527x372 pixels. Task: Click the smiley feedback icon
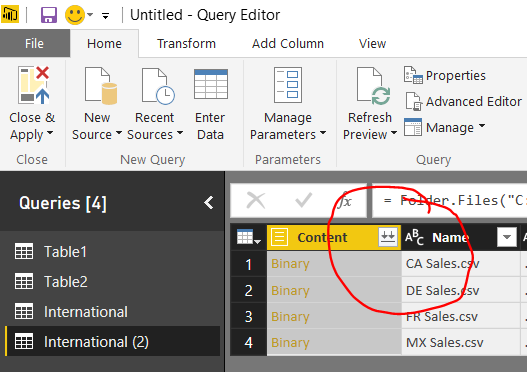pos(75,15)
